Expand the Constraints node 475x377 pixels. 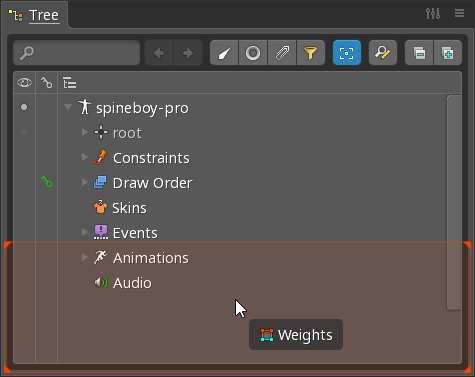point(85,157)
